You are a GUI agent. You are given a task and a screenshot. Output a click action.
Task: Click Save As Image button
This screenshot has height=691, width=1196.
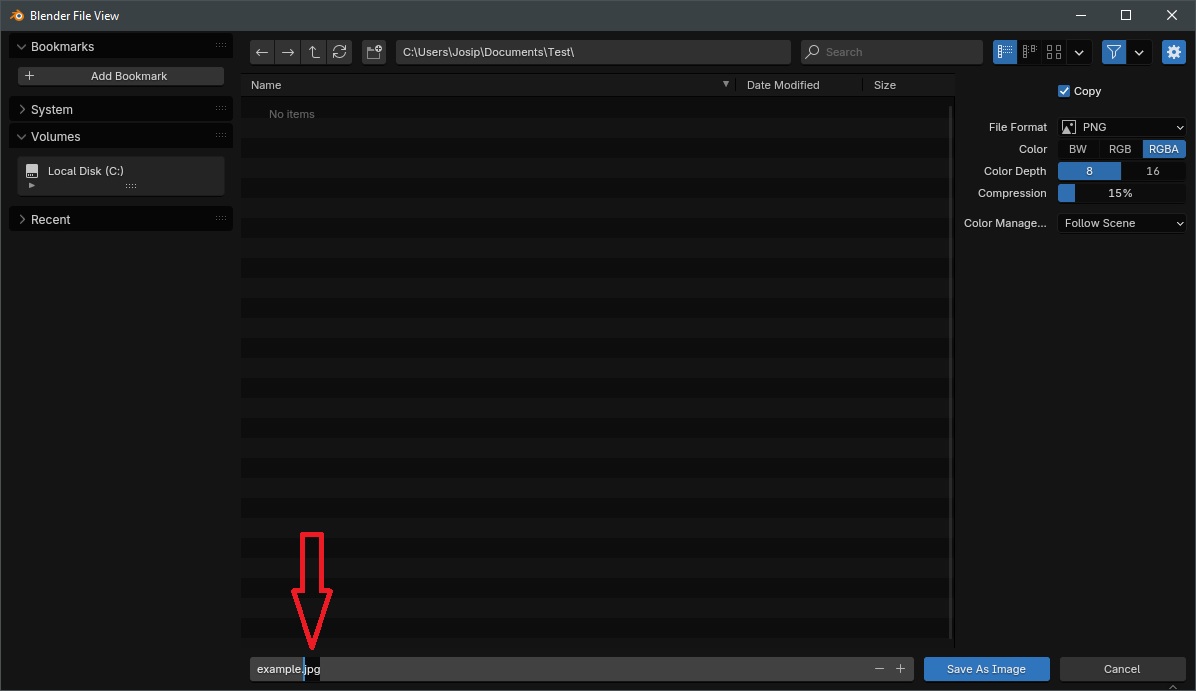[x=986, y=669]
